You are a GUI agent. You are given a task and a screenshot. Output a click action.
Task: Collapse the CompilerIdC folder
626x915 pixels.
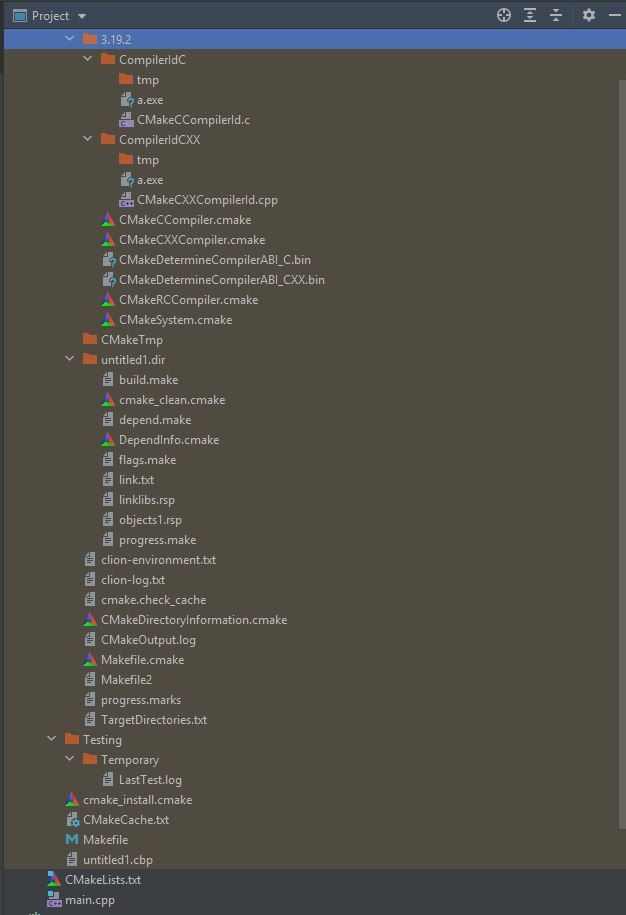(88, 58)
